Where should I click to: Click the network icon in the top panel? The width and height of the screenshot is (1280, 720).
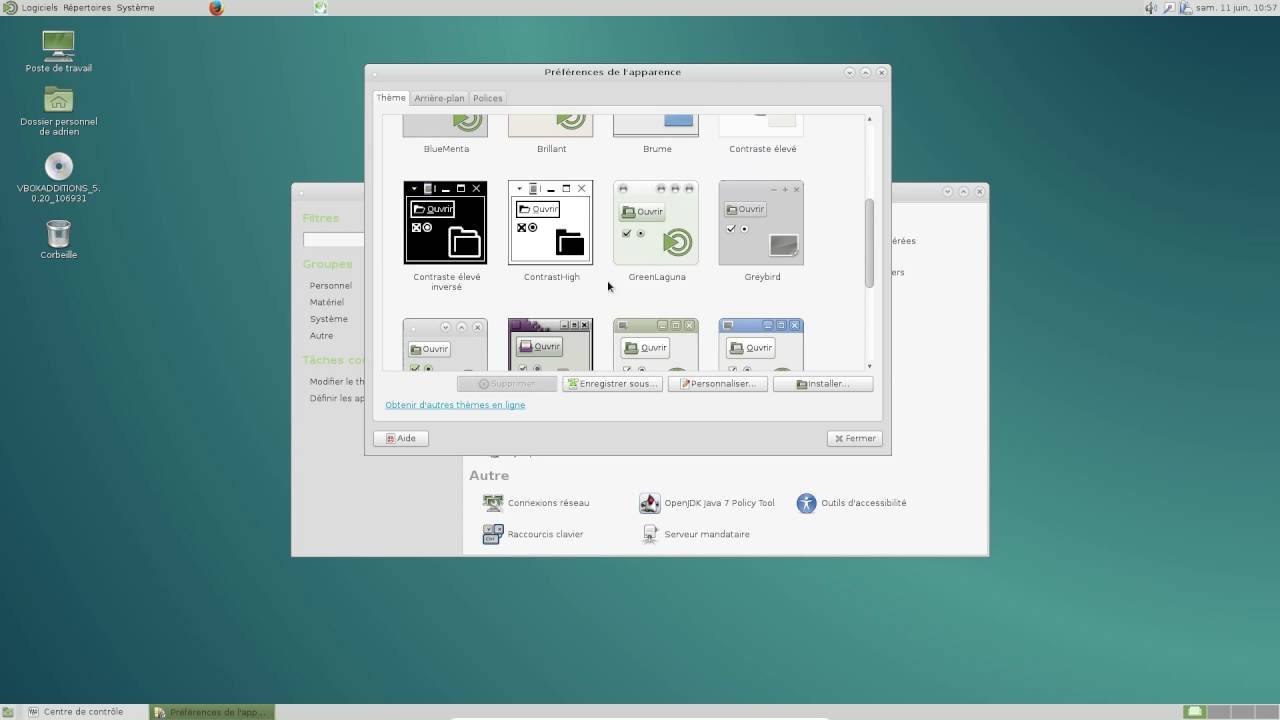[x=1186, y=8]
